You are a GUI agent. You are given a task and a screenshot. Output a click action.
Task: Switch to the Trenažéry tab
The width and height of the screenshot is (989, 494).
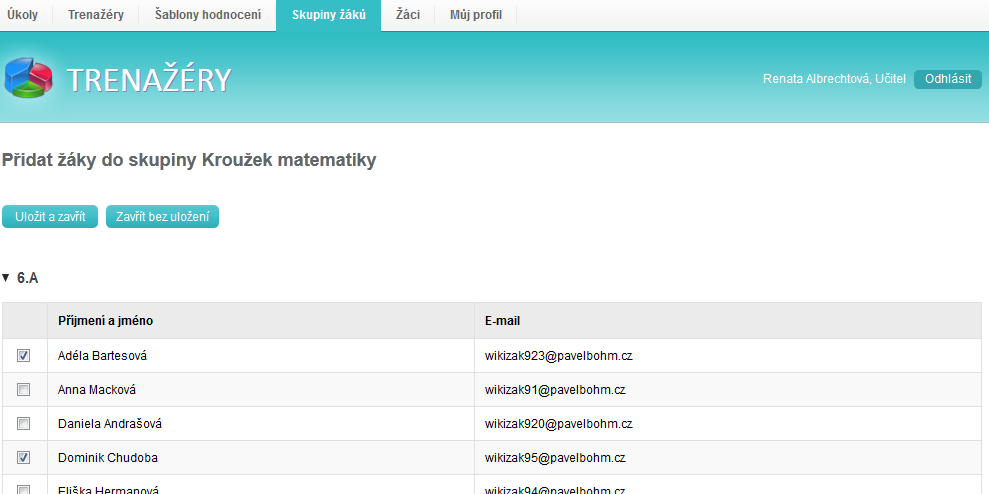(x=96, y=15)
